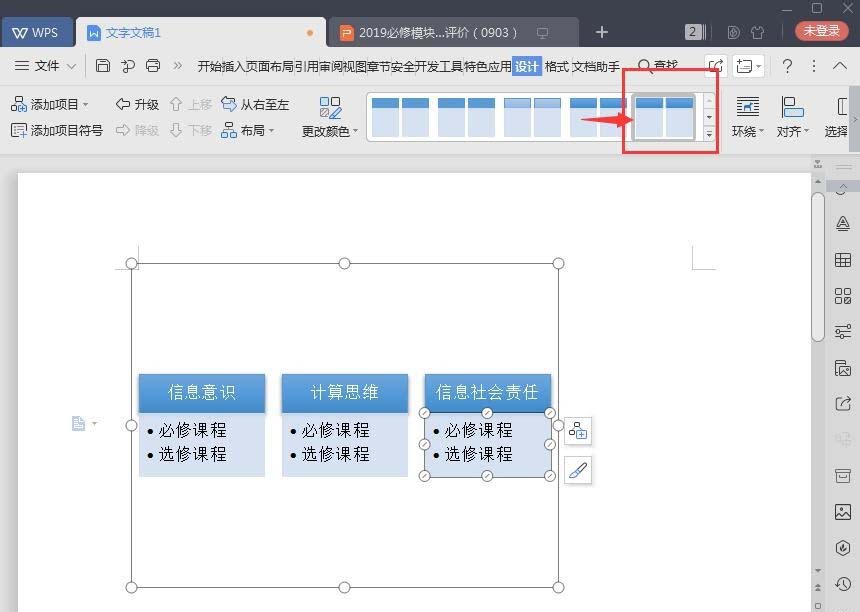Click the vertical scrollbar thumb

[818, 267]
